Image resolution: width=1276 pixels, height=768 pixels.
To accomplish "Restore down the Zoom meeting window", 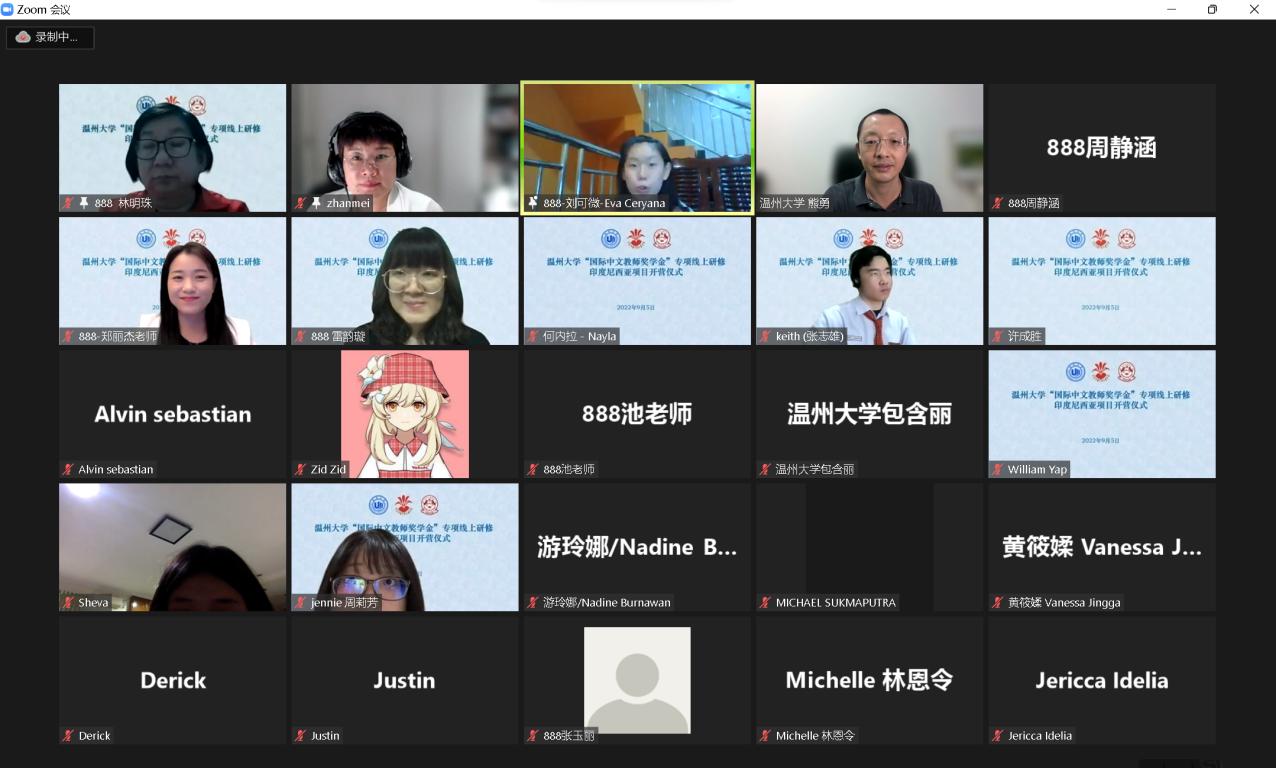I will [1212, 9].
